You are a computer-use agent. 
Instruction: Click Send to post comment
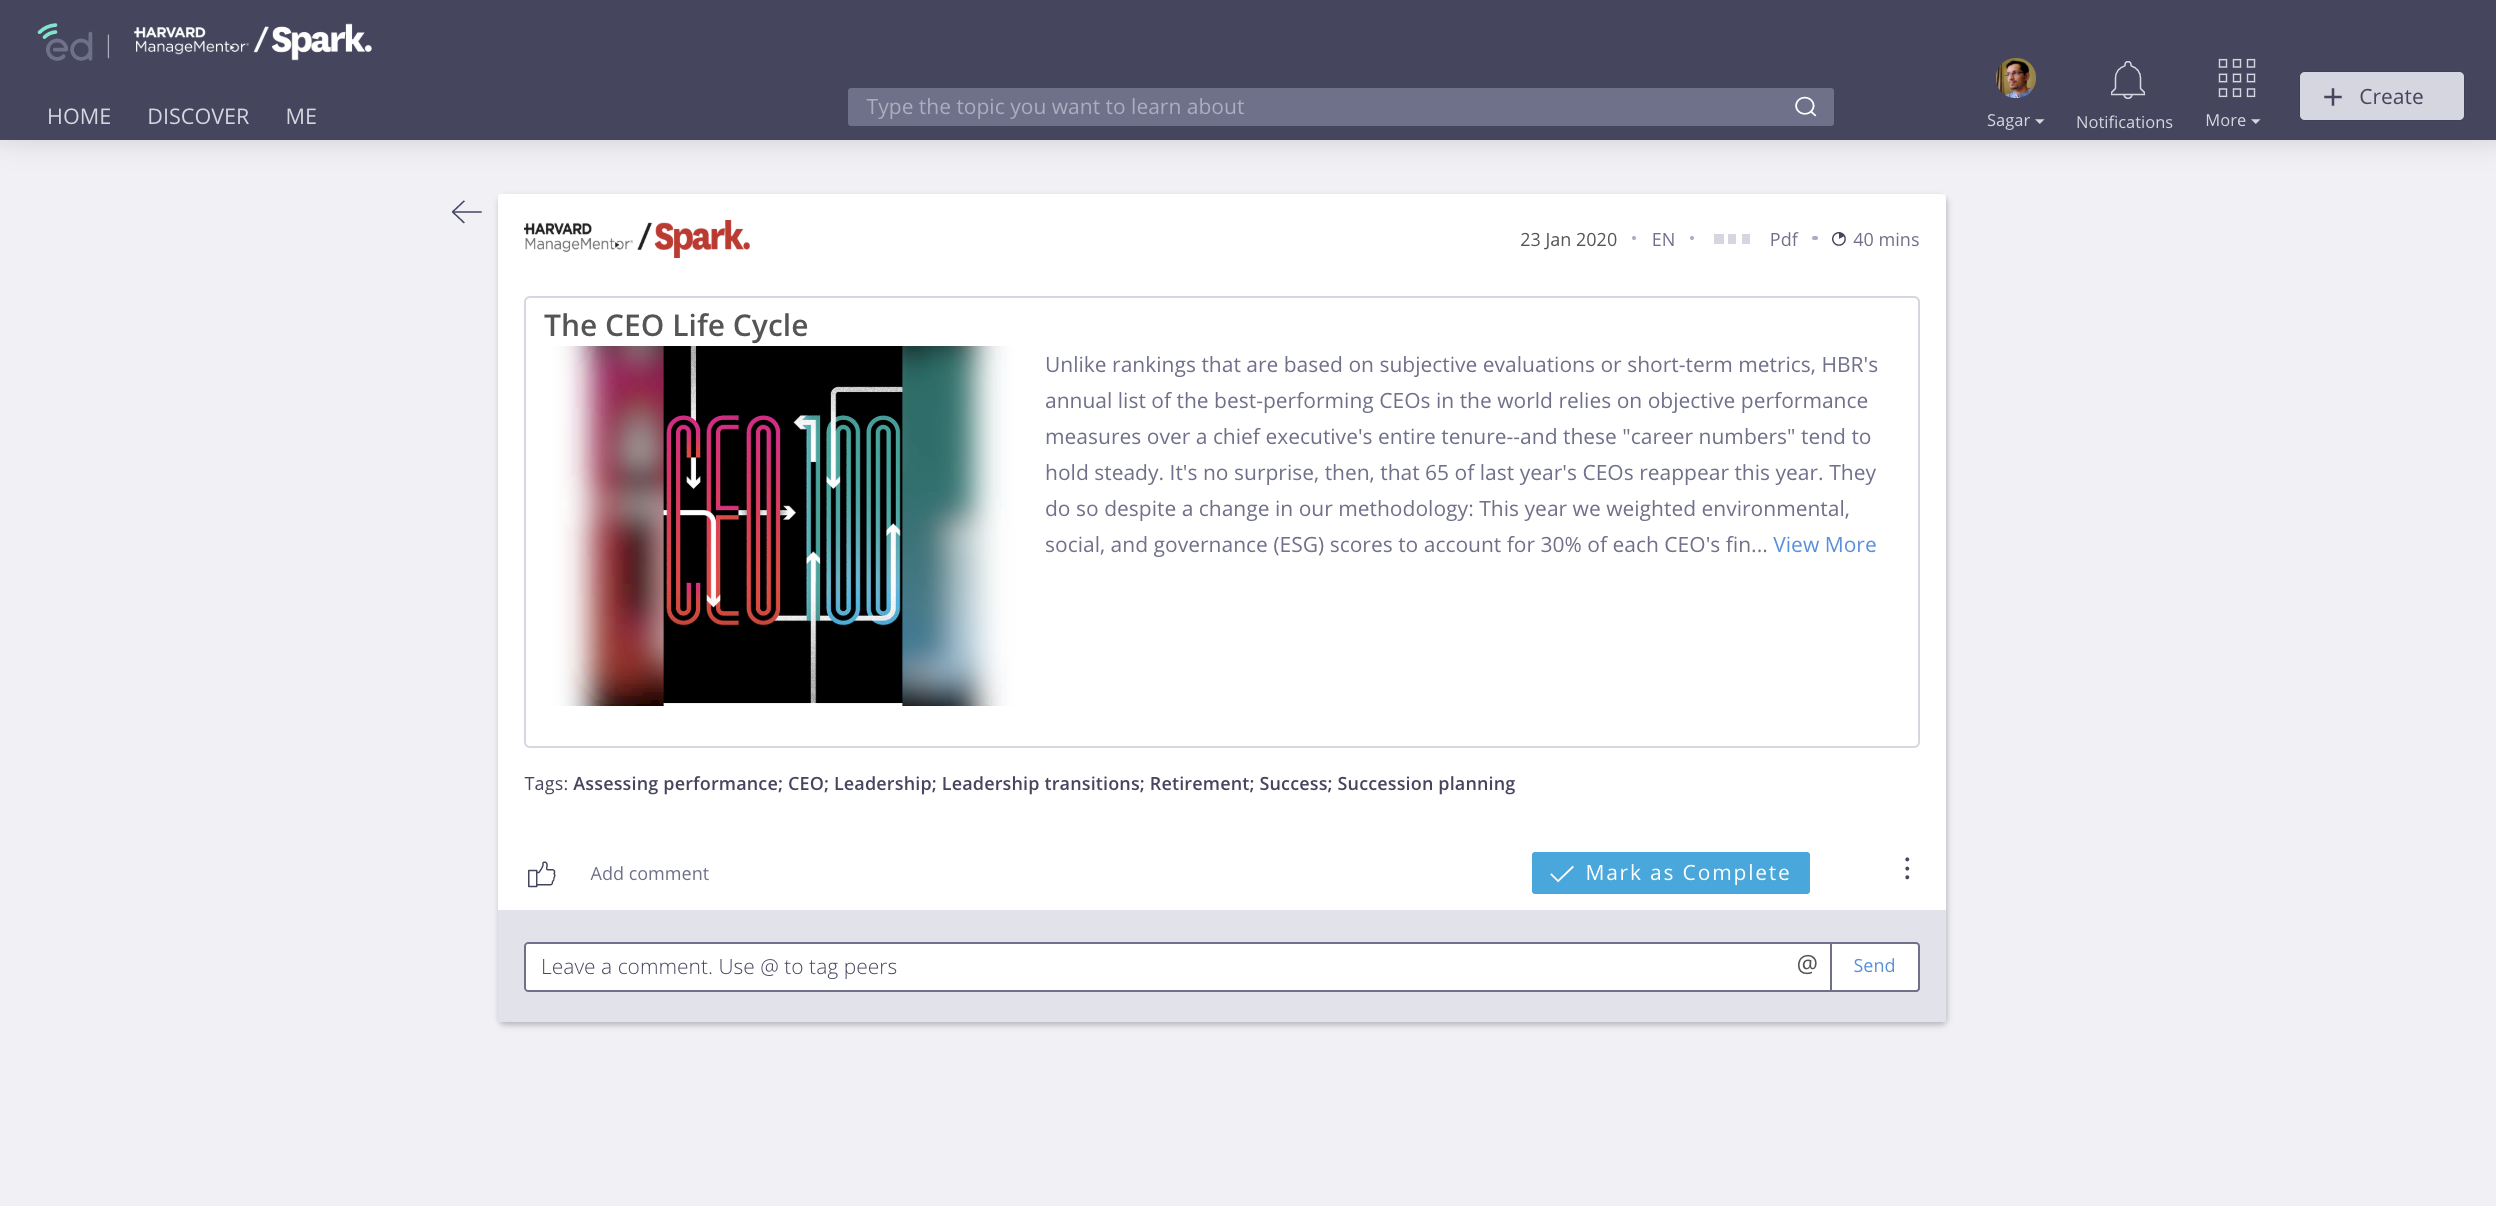coord(1874,966)
